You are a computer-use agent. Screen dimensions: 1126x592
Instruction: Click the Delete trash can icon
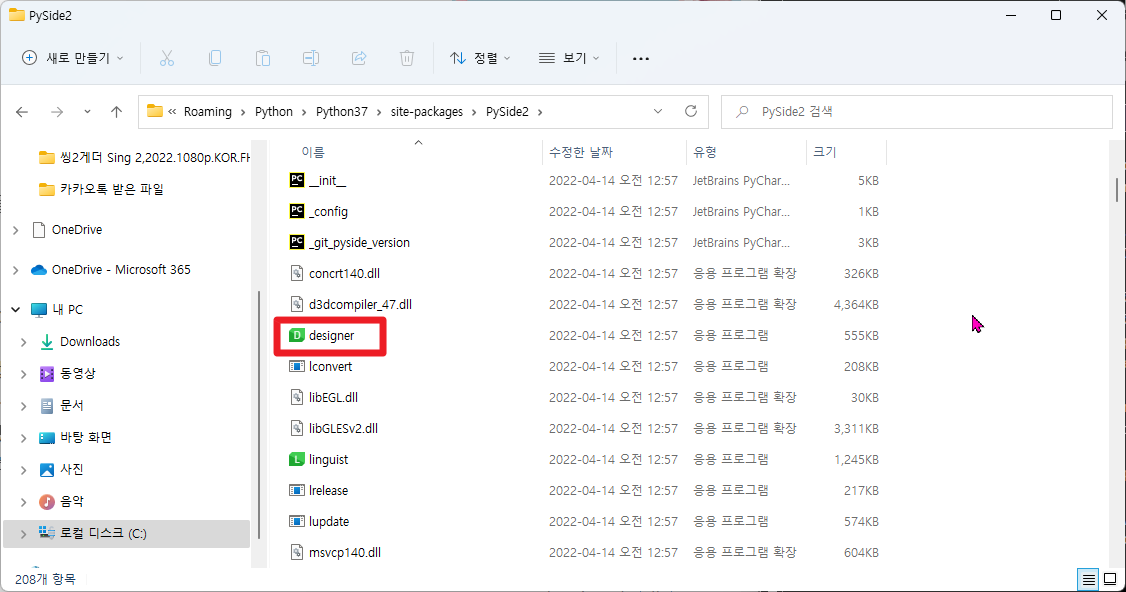[407, 58]
